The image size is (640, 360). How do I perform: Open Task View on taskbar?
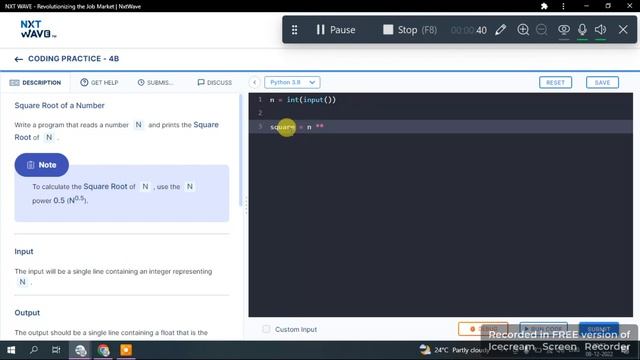(x=56, y=350)
